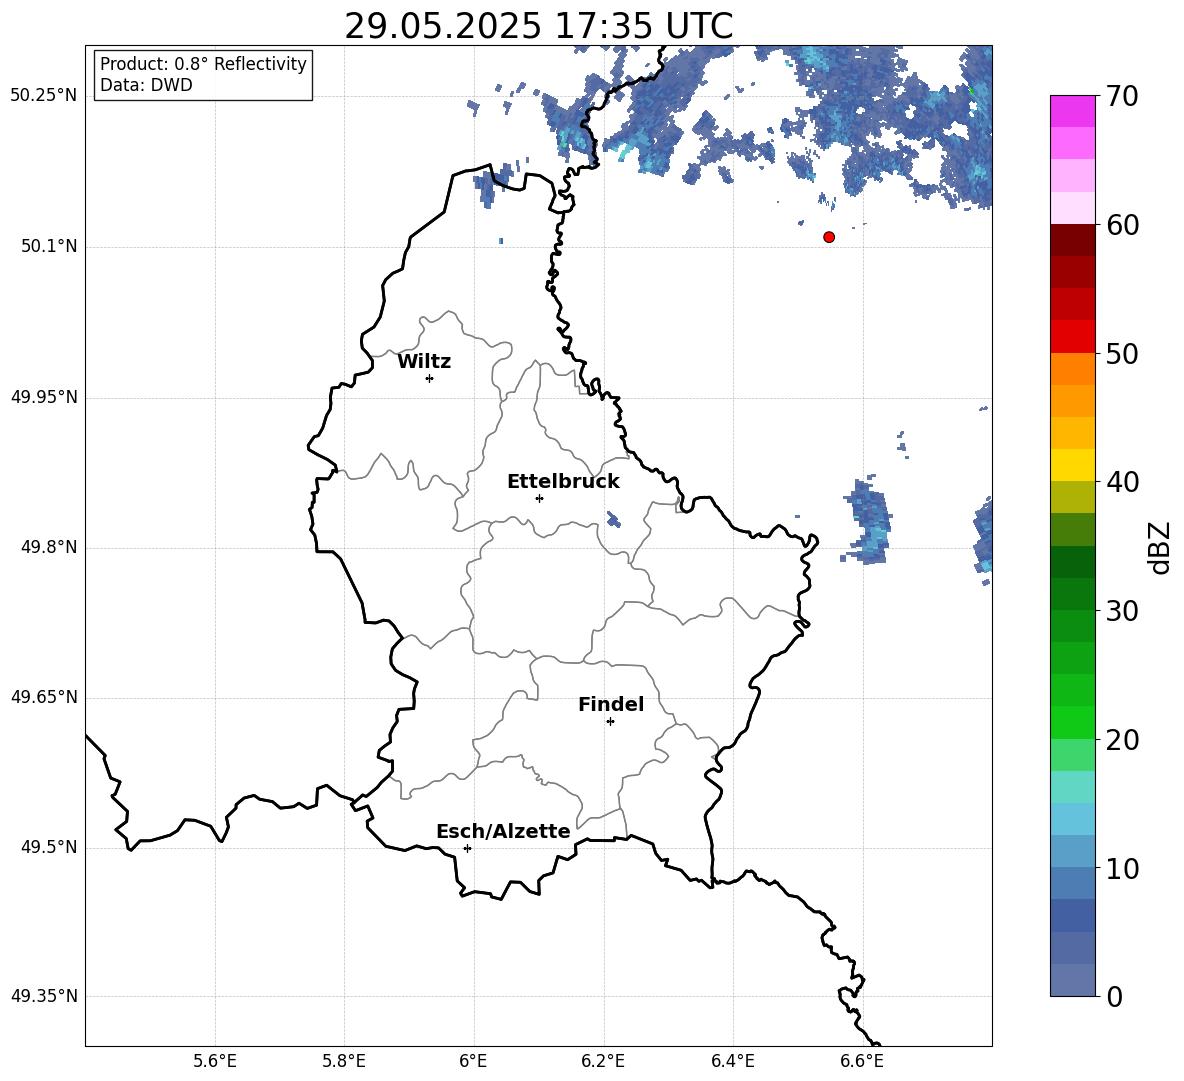Click the colorbar tick label 30
Image resolution: width=1184 pixels, height=1081 pixels.
[1122, 611]
